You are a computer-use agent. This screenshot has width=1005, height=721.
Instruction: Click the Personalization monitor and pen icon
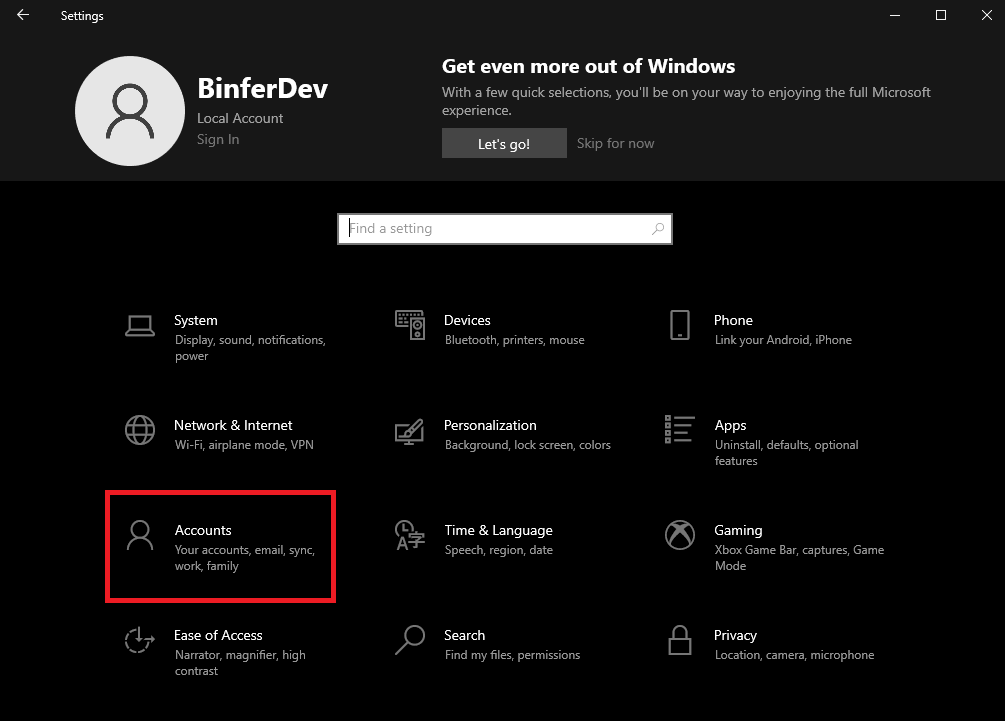(x=410, y=431)
